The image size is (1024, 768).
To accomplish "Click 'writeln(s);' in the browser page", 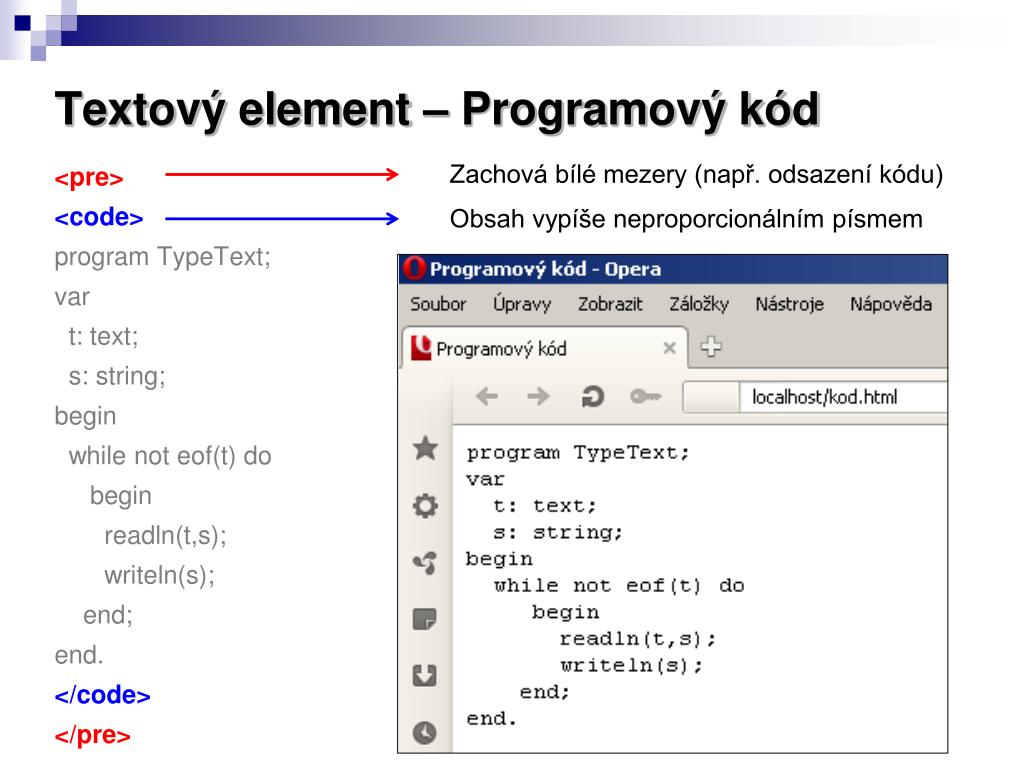I will tap(632, 665).
